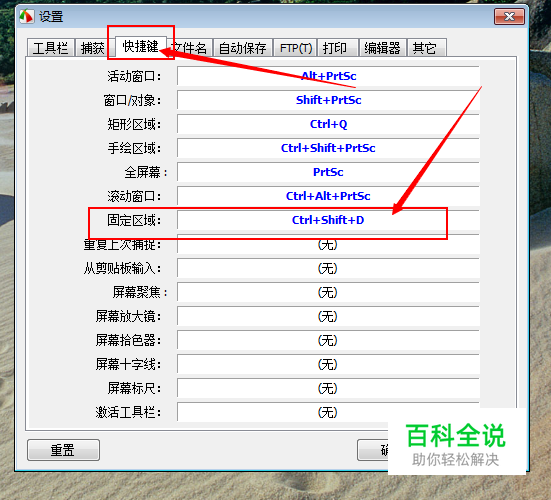Click the 屏幕拾色器 label
551x500 pixels.
128,340
